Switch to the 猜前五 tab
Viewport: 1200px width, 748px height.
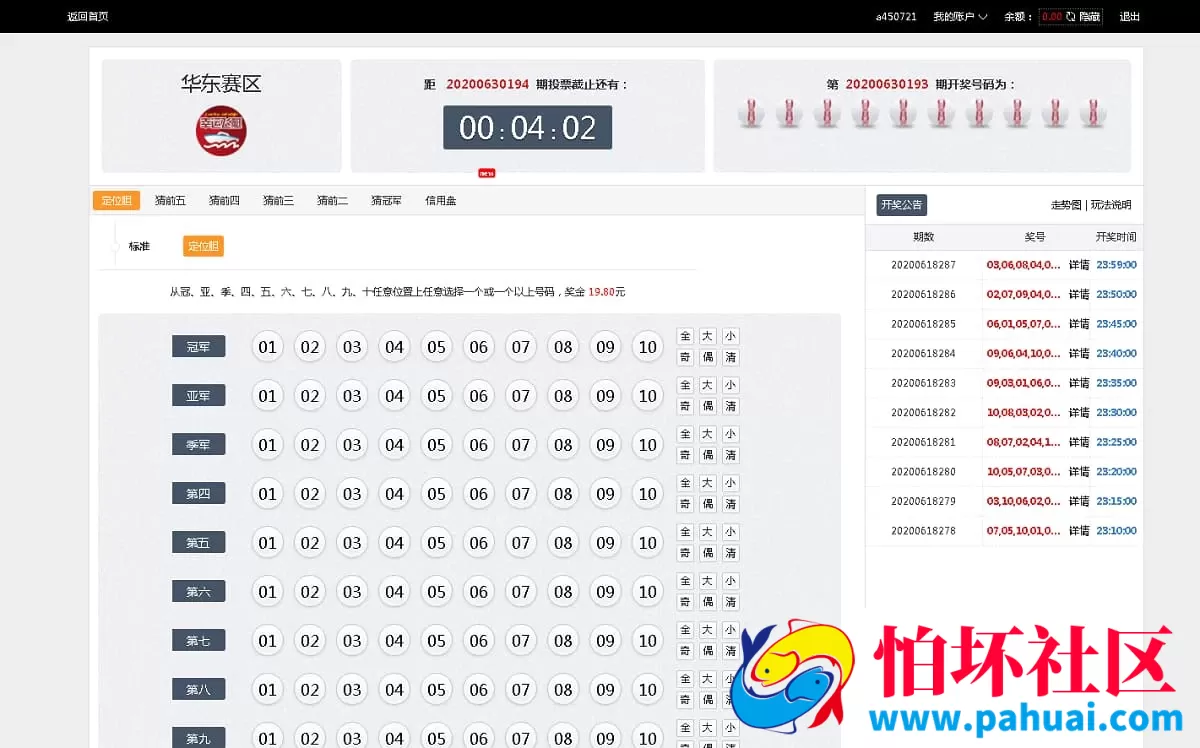point(170,201)
